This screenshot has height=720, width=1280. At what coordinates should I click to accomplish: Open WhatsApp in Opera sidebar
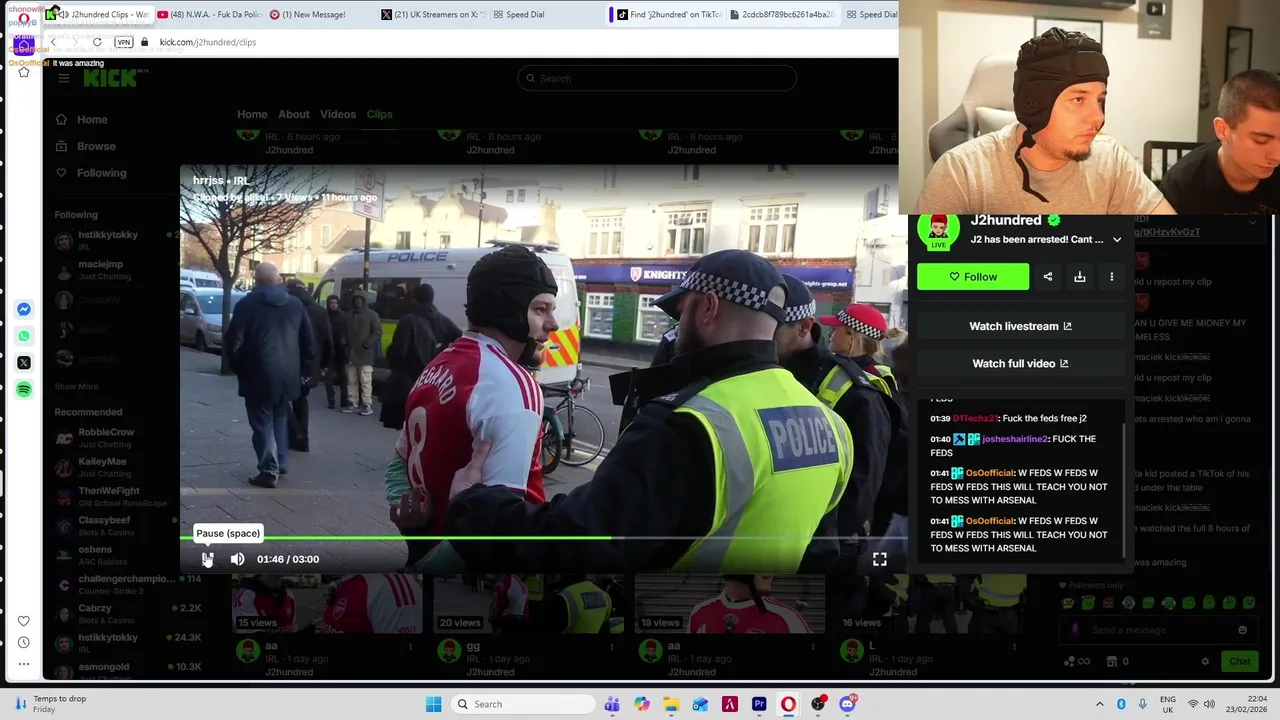(24, 336)
